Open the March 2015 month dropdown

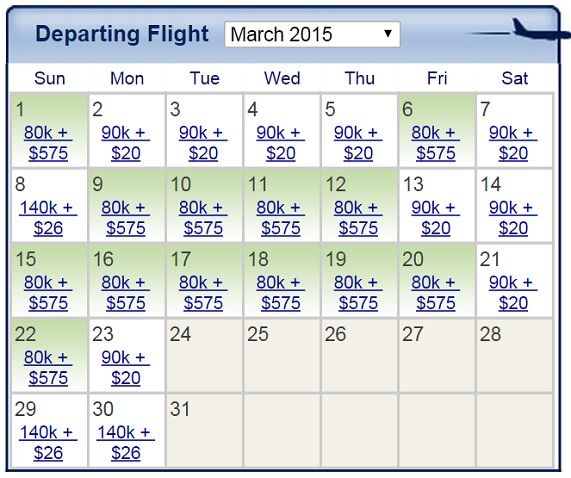pos(312,34)
